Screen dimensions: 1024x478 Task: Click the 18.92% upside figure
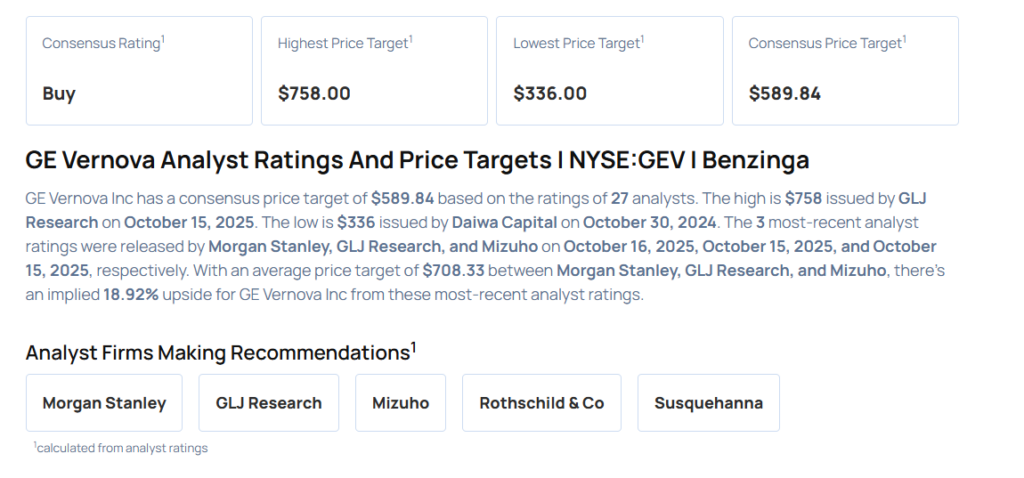[x=133, y=295]
